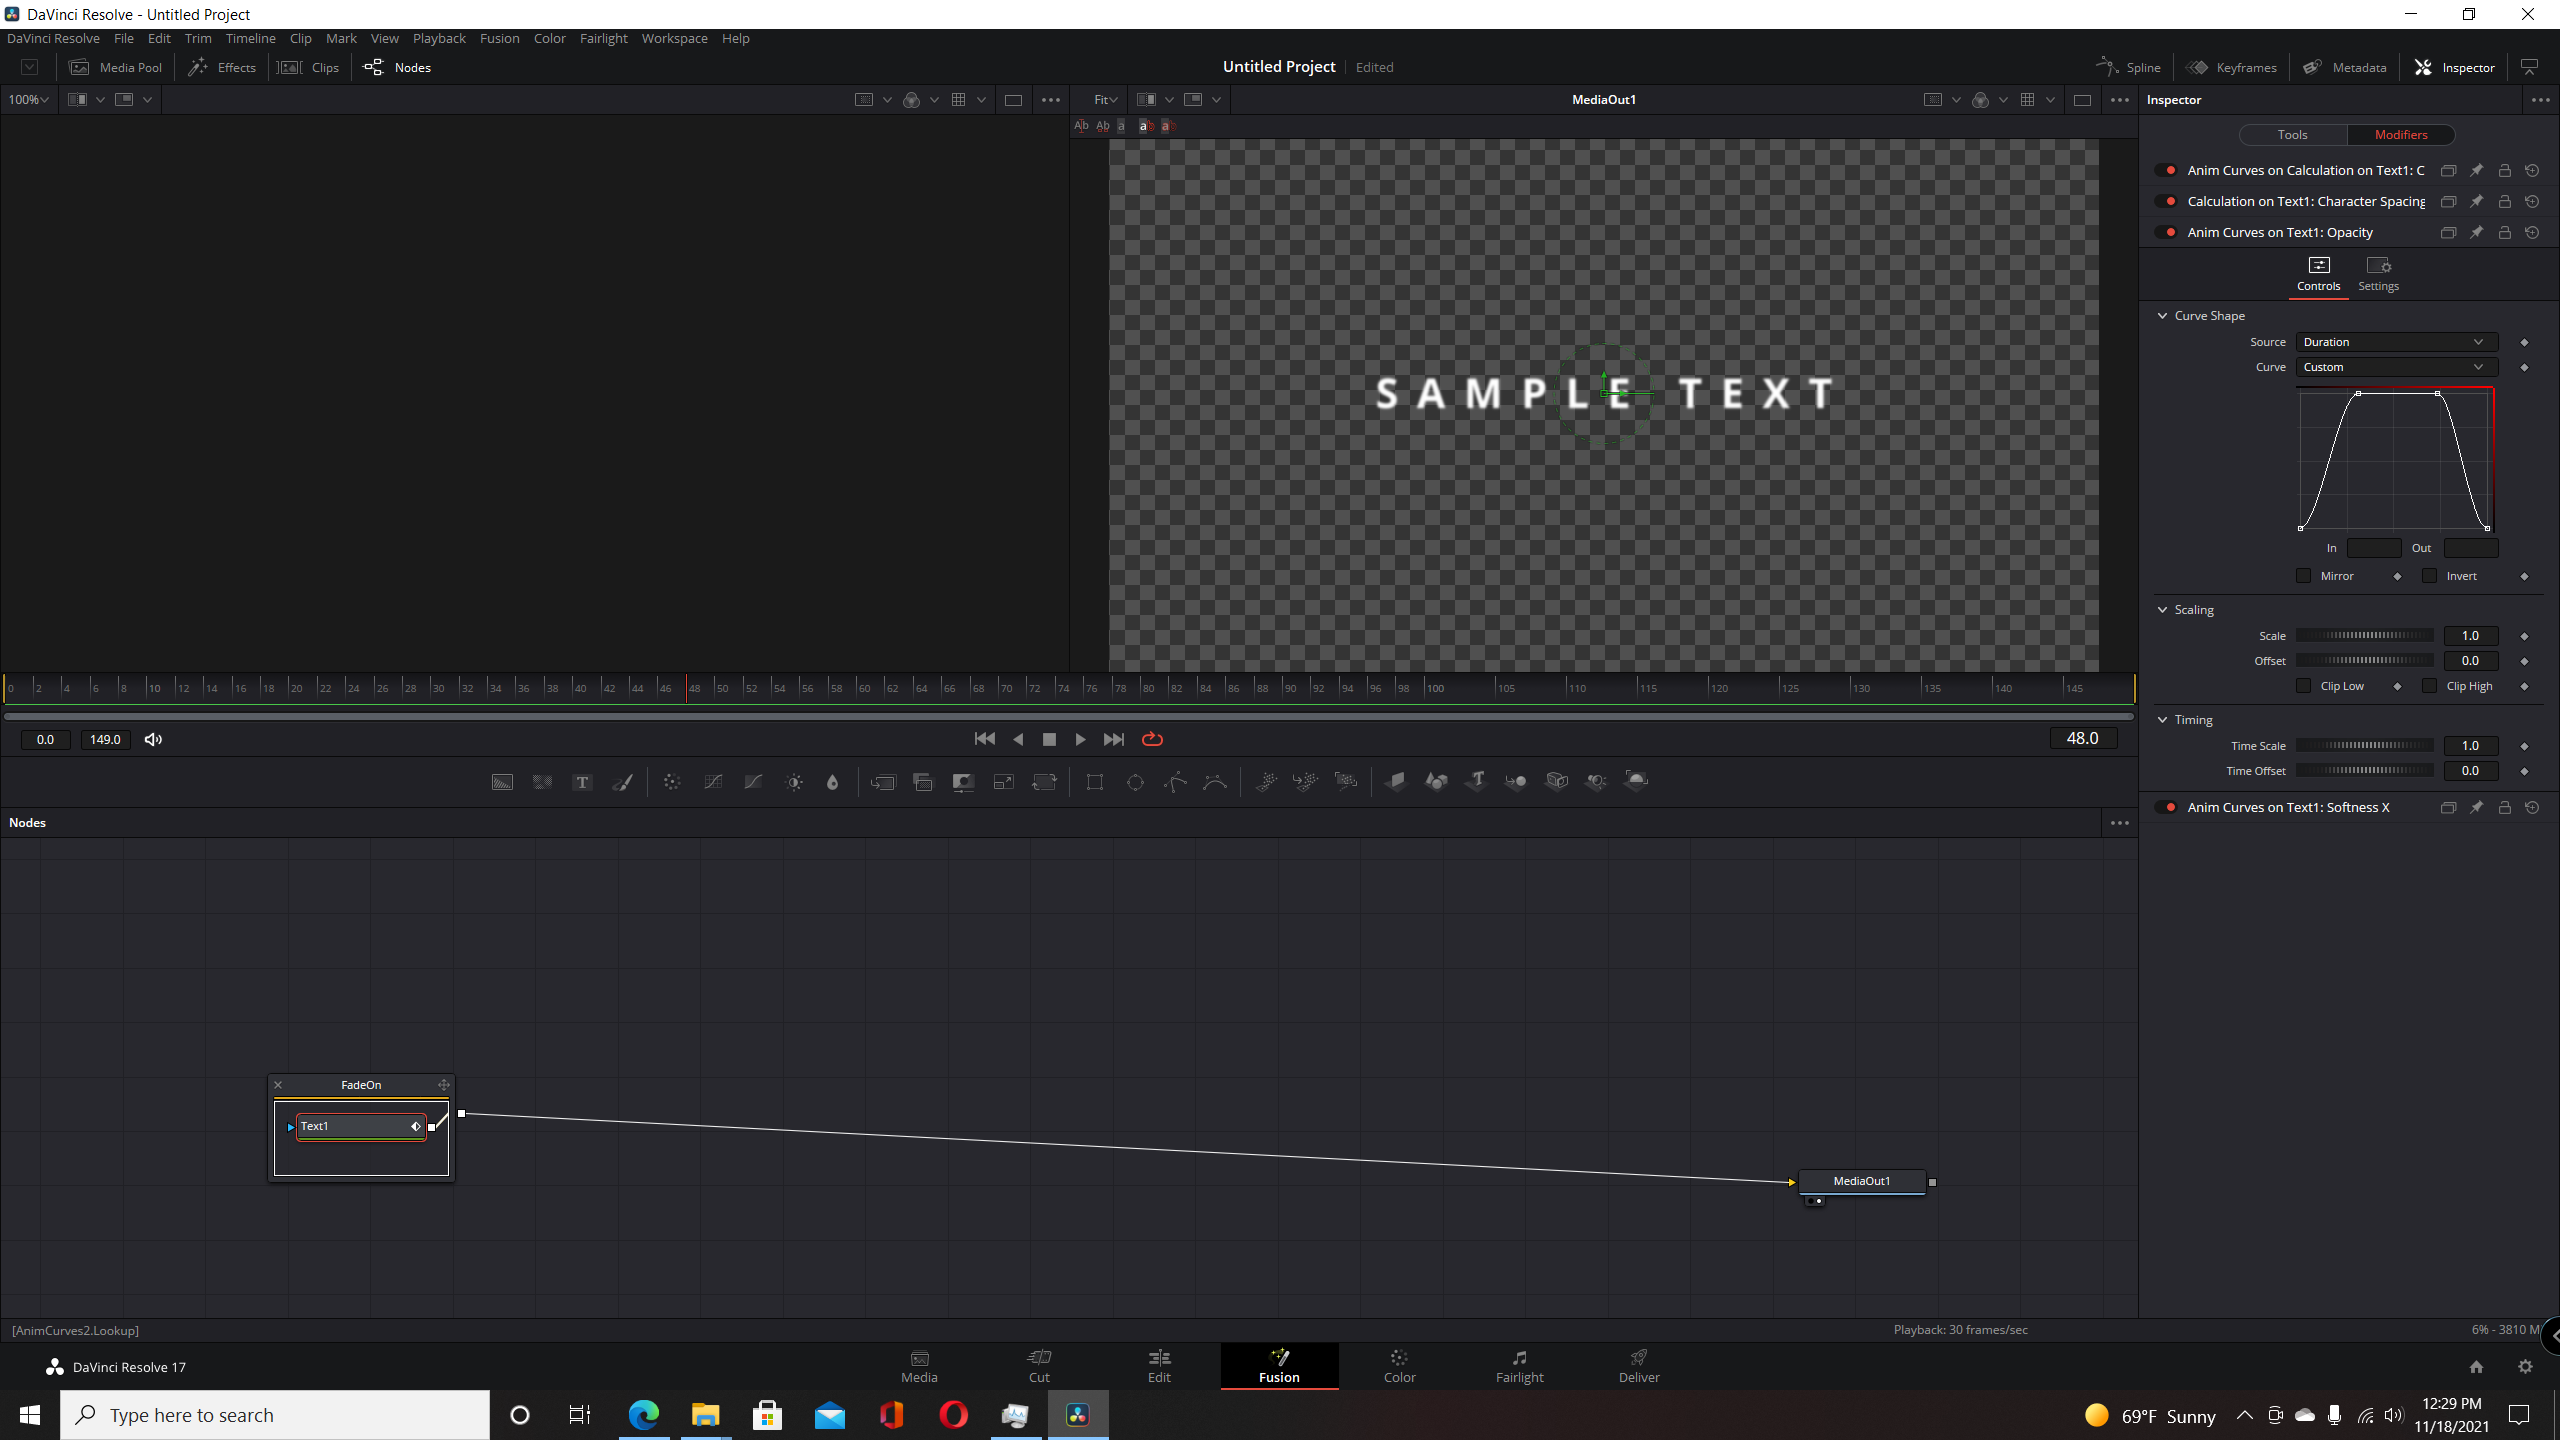Collapse the Curve Shape section
Screen dimensions: 2560x1440
click(x=2163, y=316)
